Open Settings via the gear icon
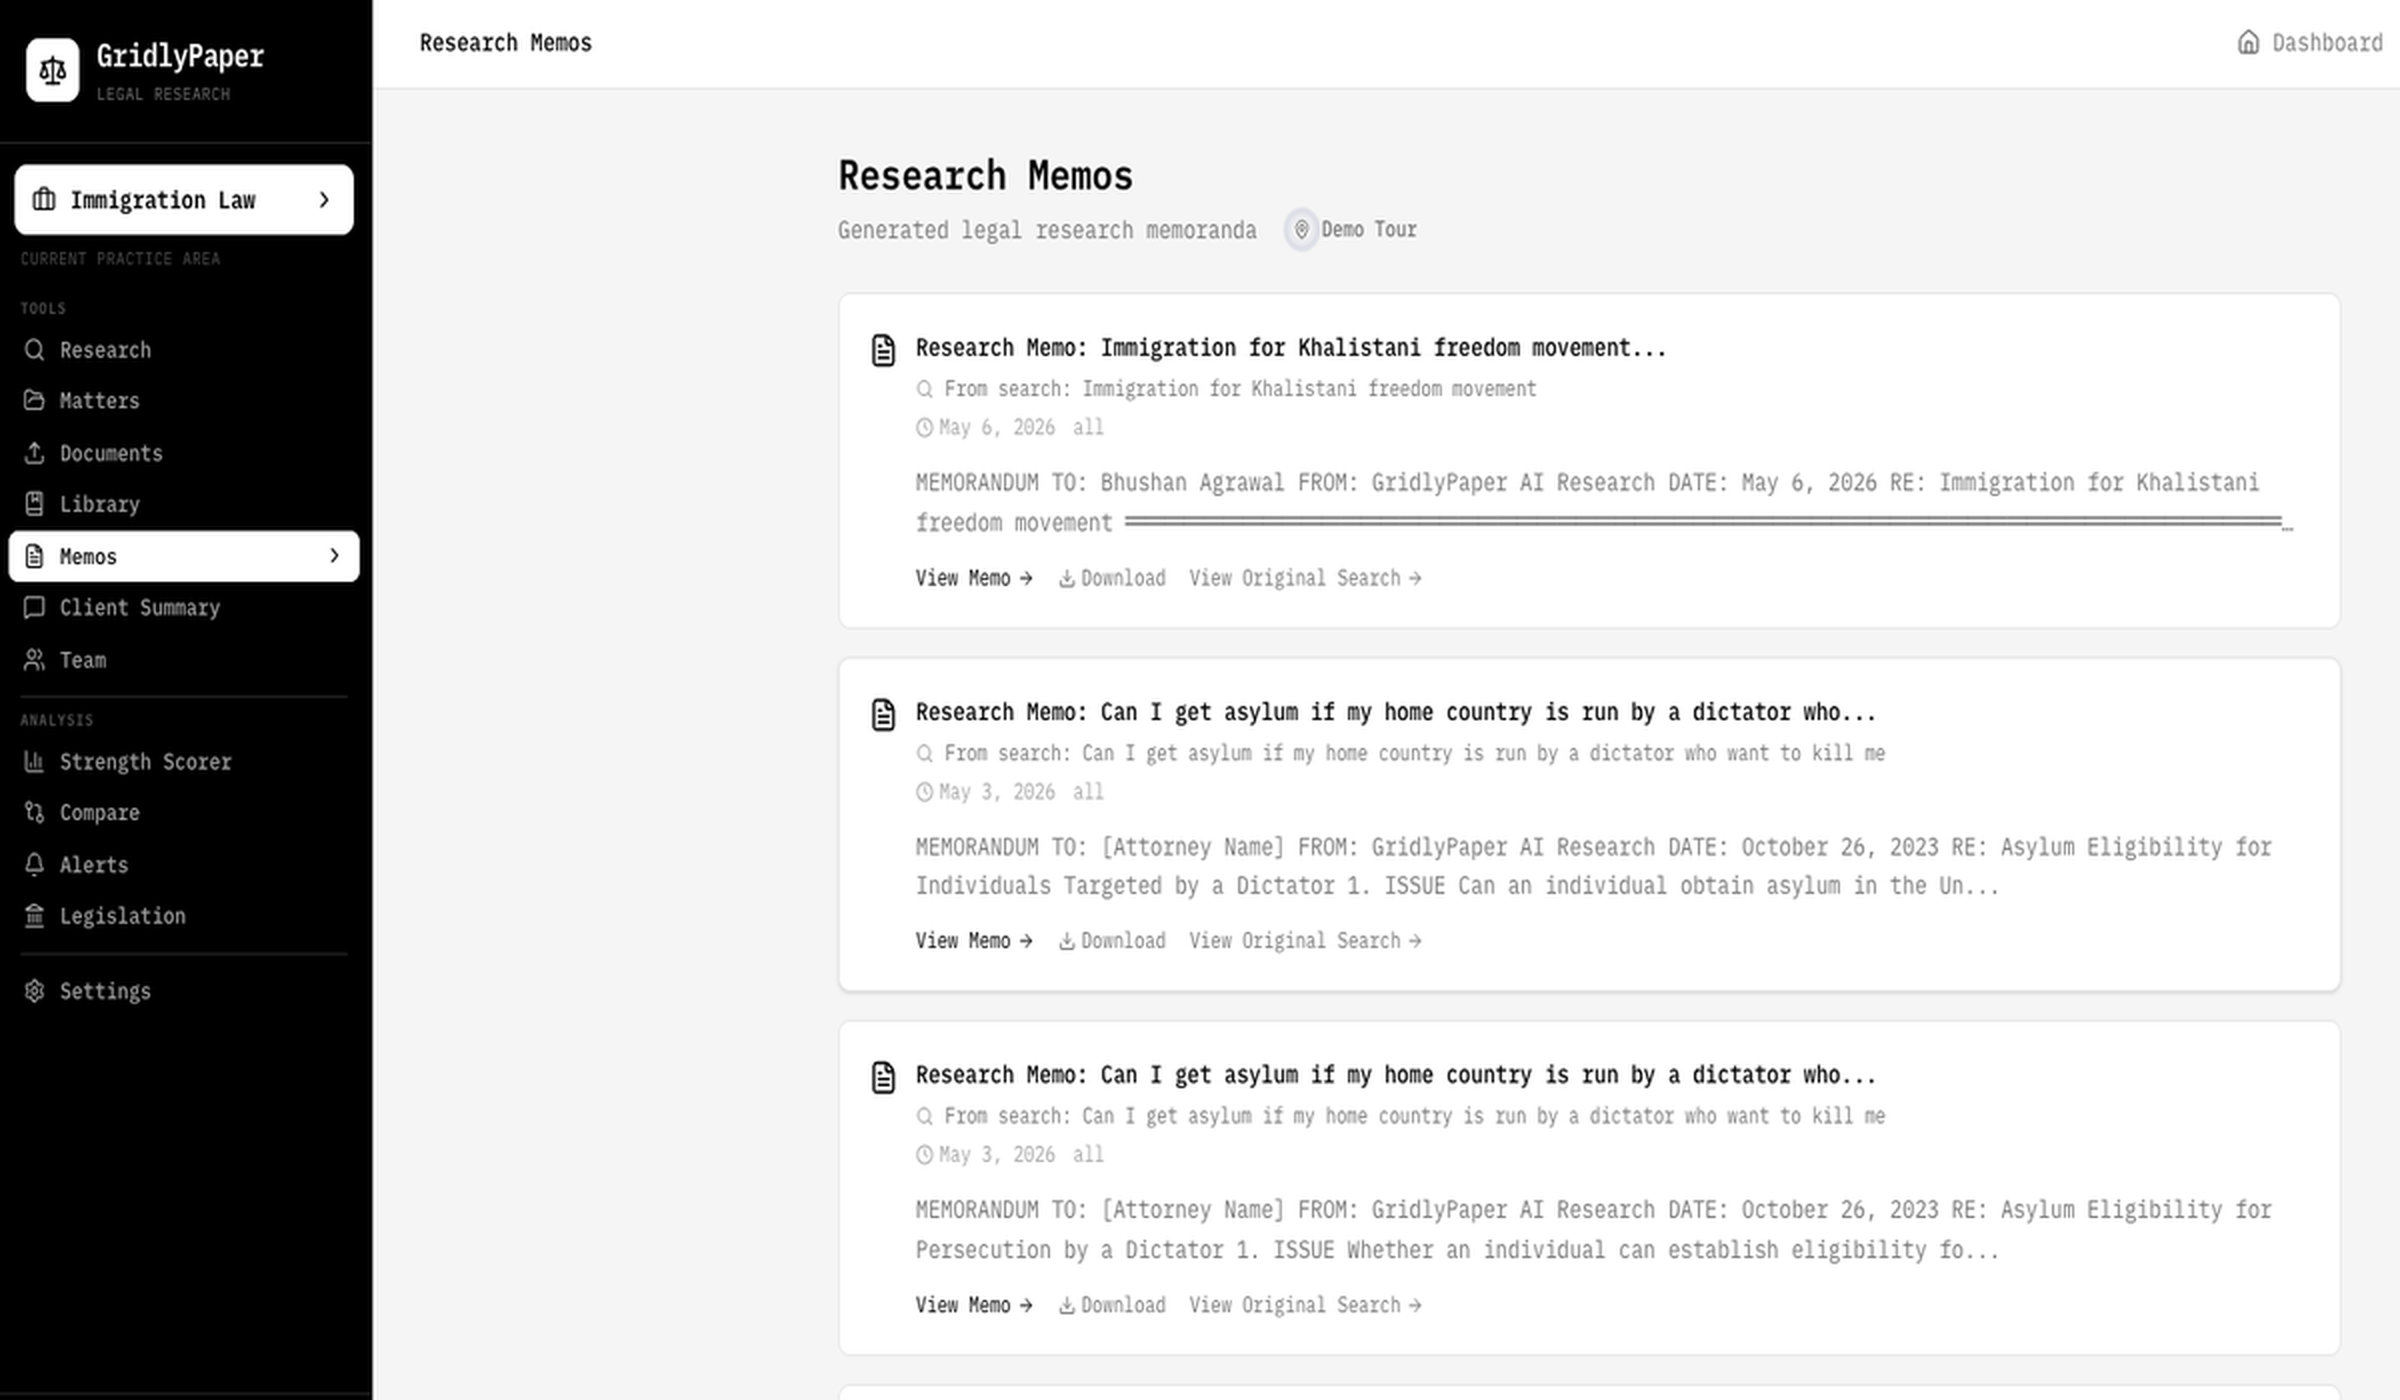The height and width of the screenshot is (1400, 2400). pos(34,990)
